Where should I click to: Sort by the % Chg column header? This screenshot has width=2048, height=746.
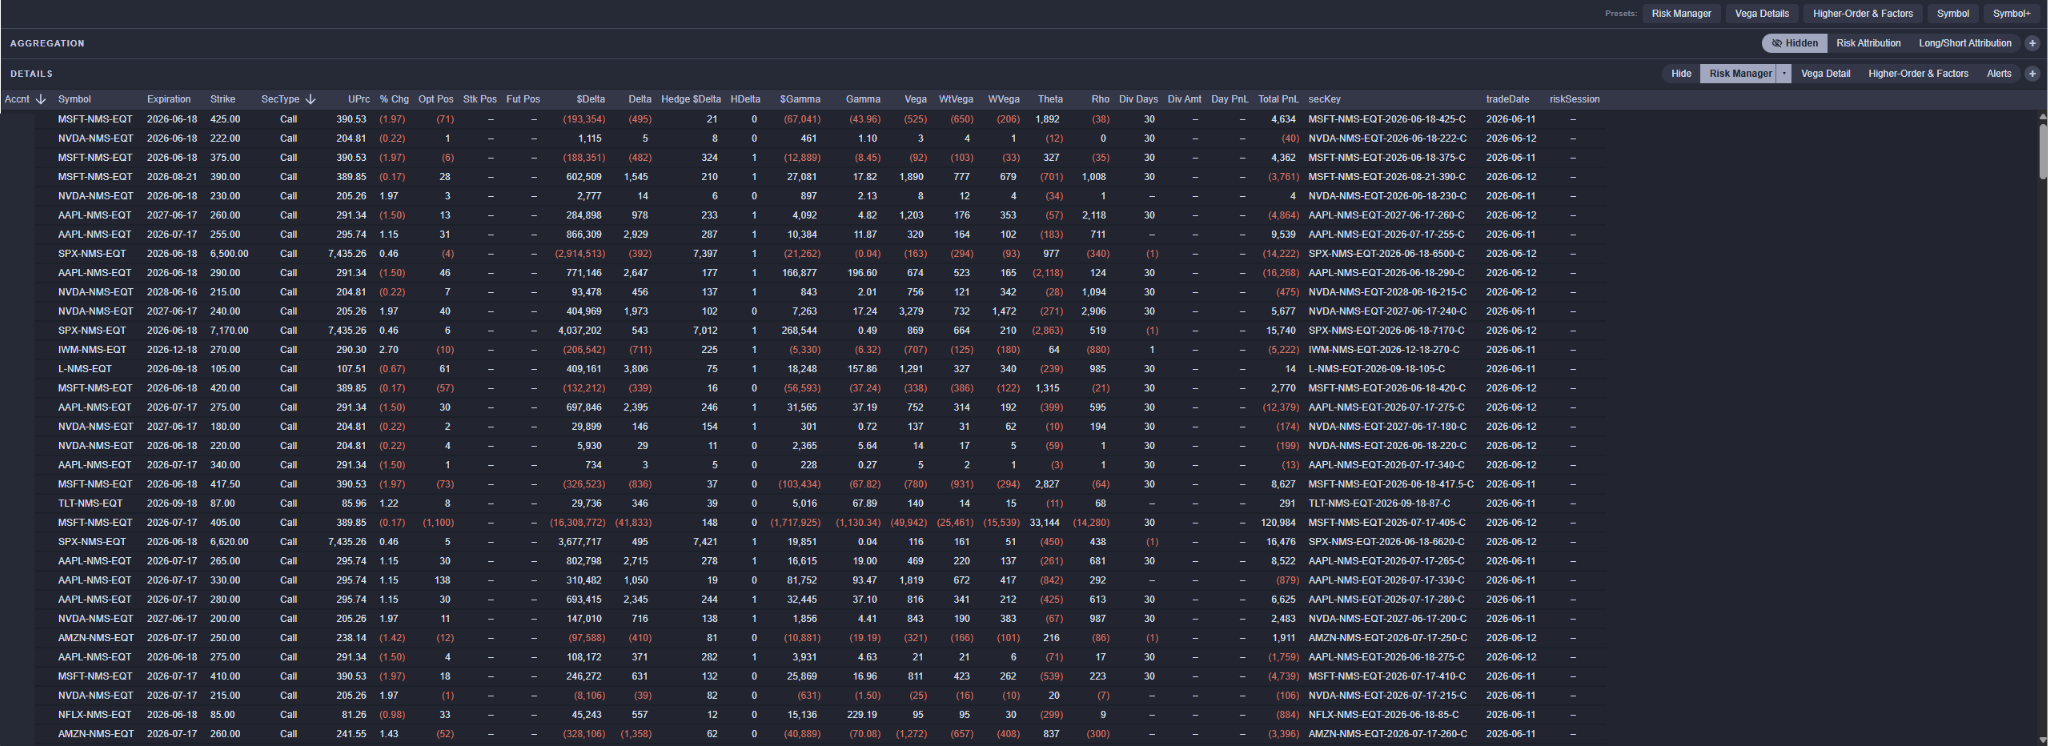click(394, 99)
